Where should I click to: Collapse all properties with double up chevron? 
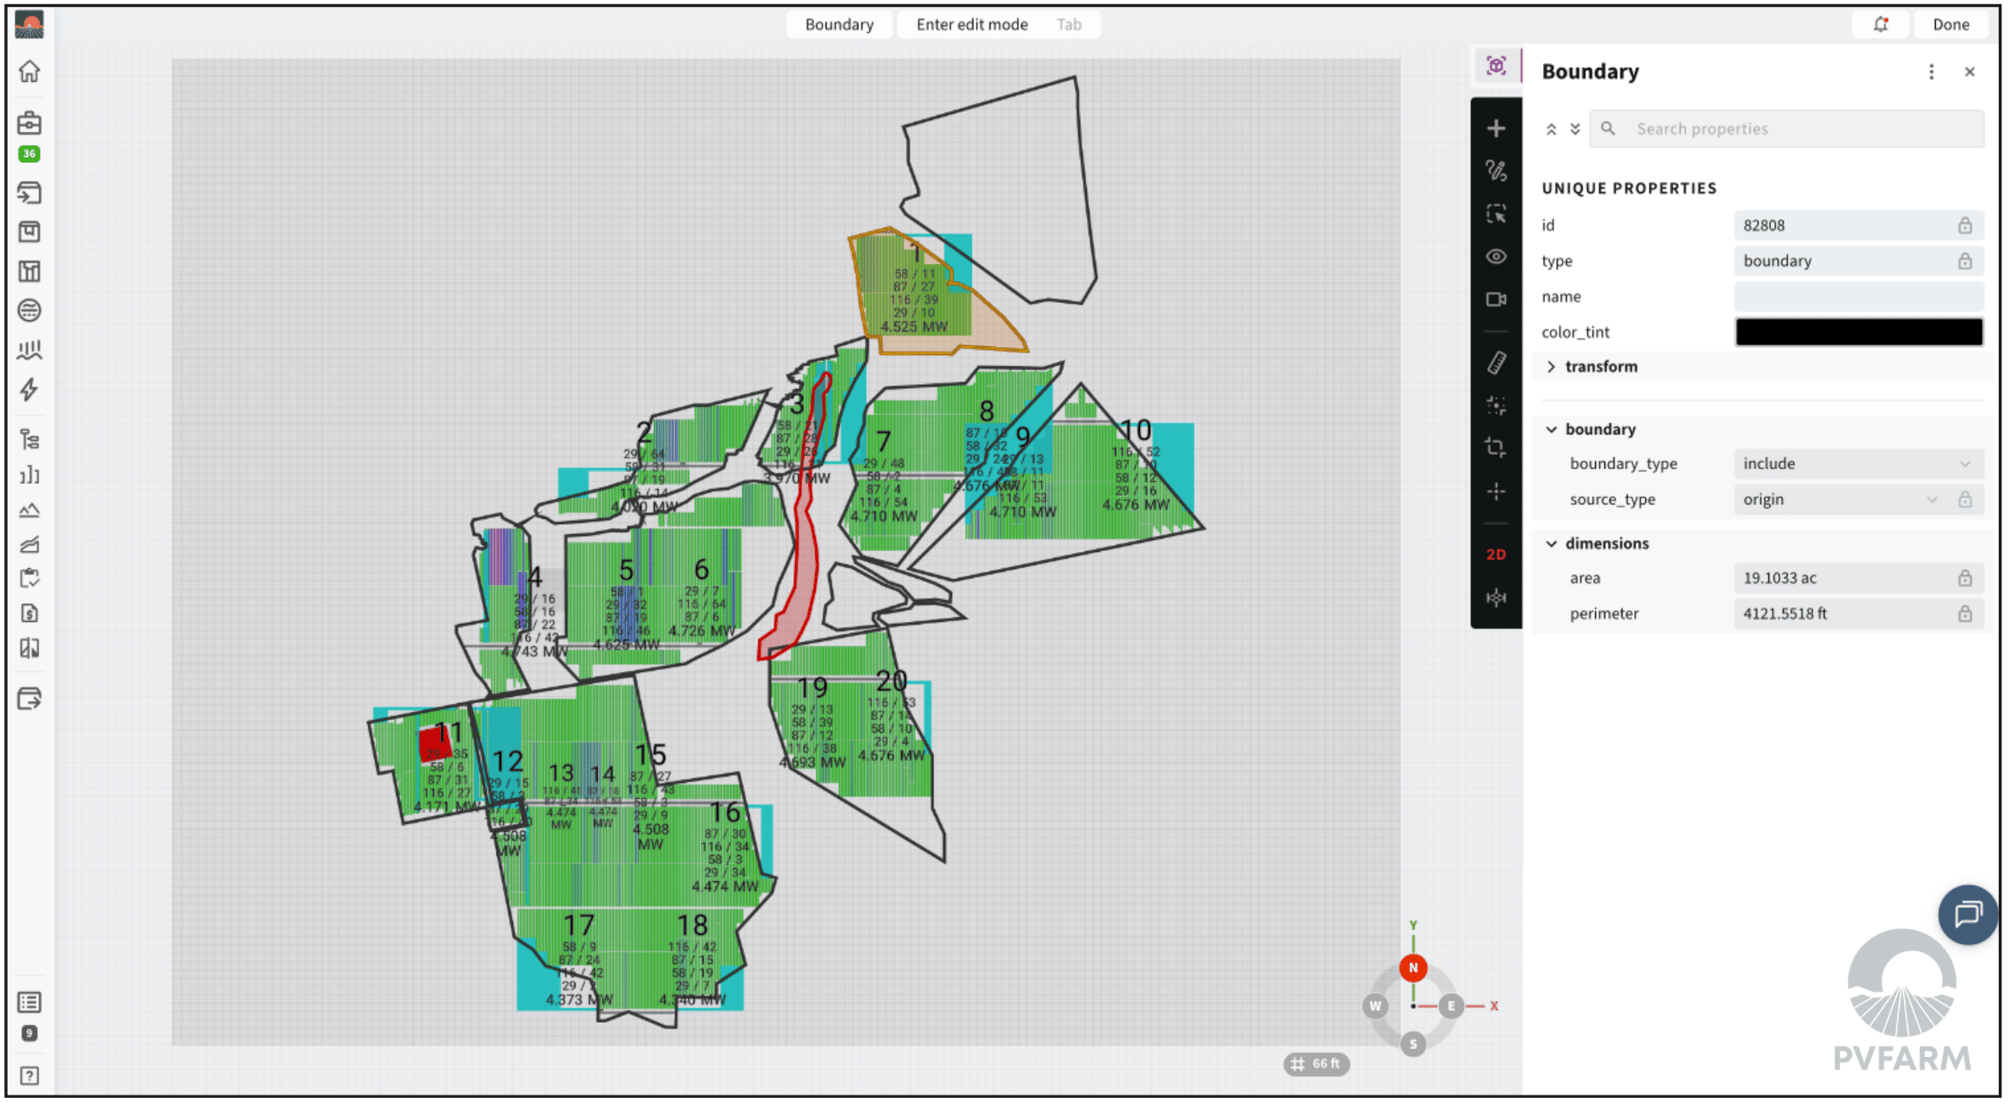(1551, 129)
